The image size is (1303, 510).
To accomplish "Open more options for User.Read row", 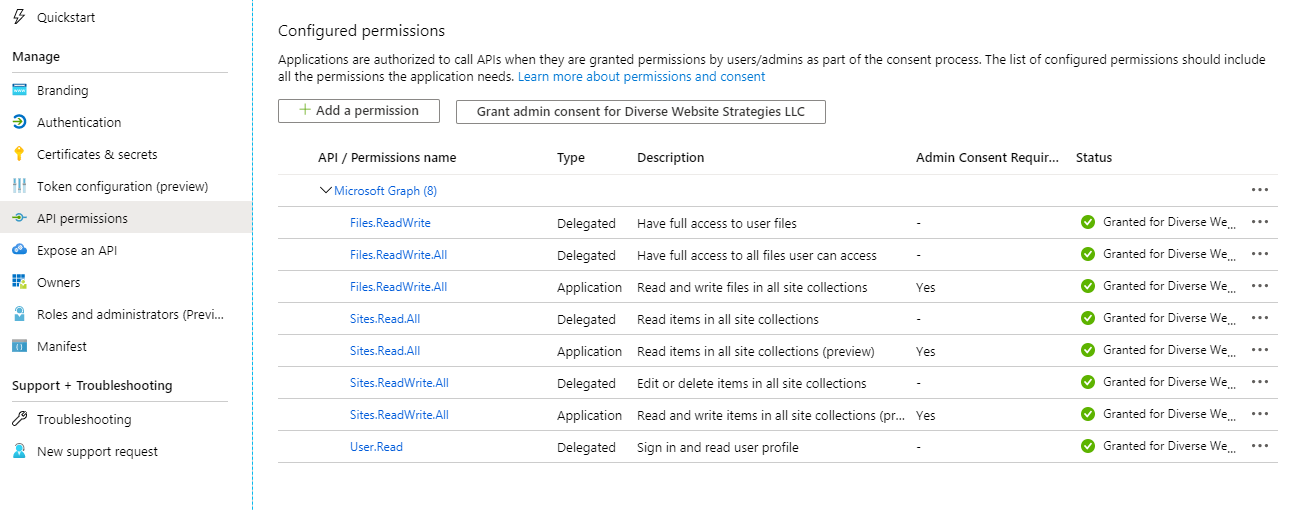I will tap(1259, 446).
